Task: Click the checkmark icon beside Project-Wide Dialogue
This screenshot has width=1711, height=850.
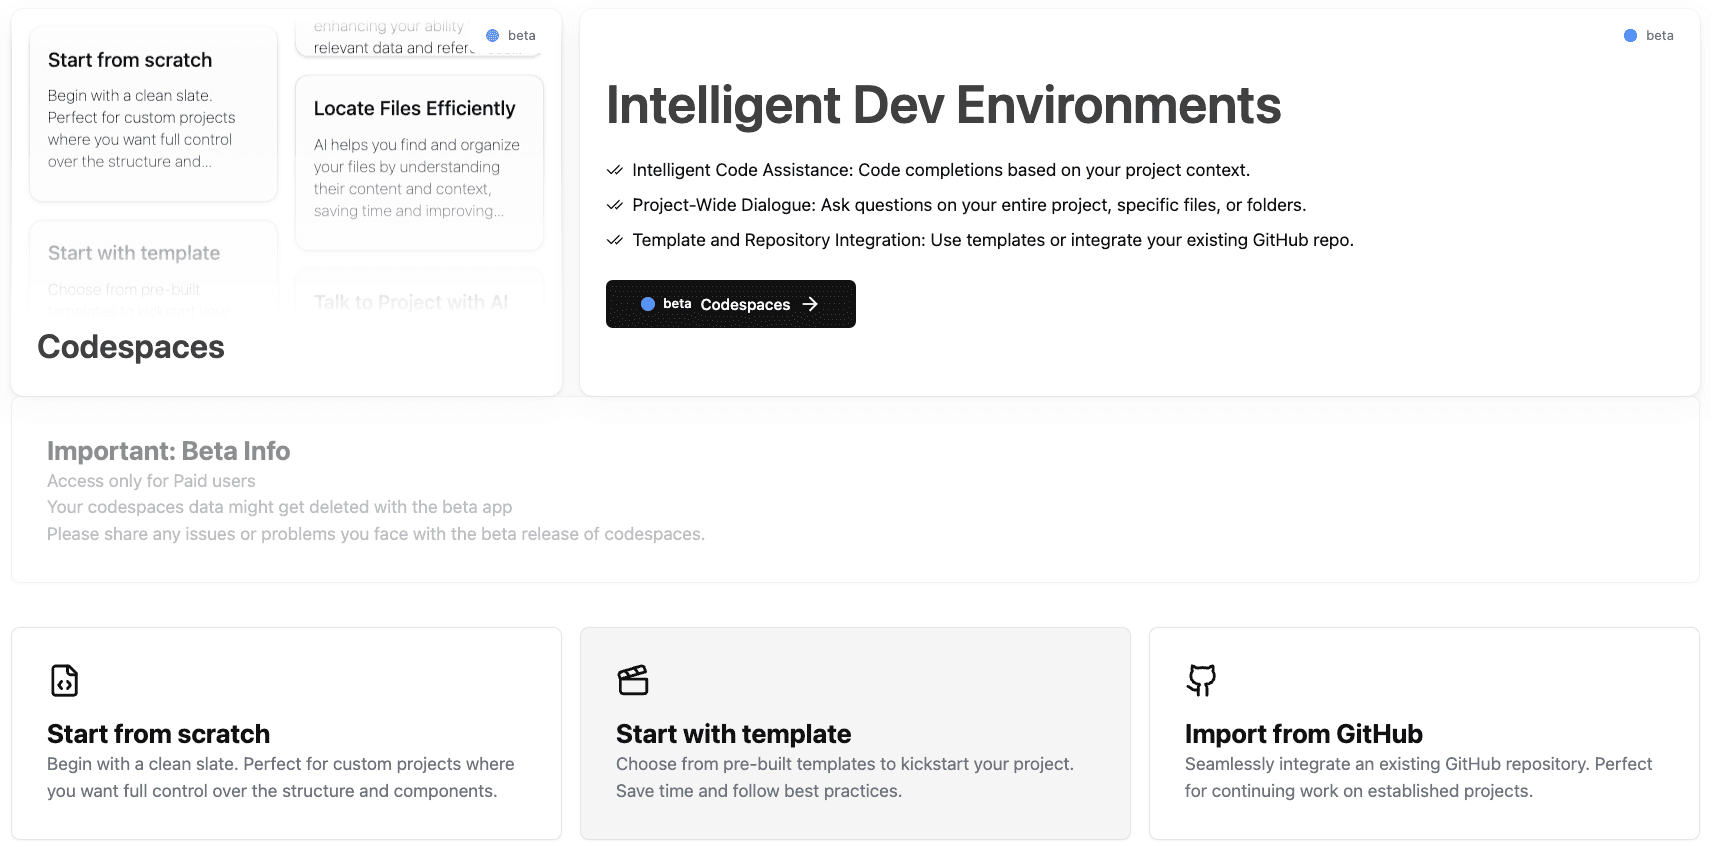Action: [615, 205]
